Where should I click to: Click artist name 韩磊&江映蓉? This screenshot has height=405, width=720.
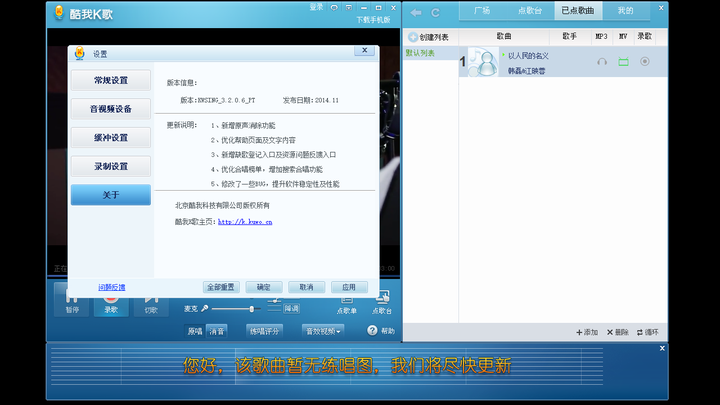click(x=526, y=71)
